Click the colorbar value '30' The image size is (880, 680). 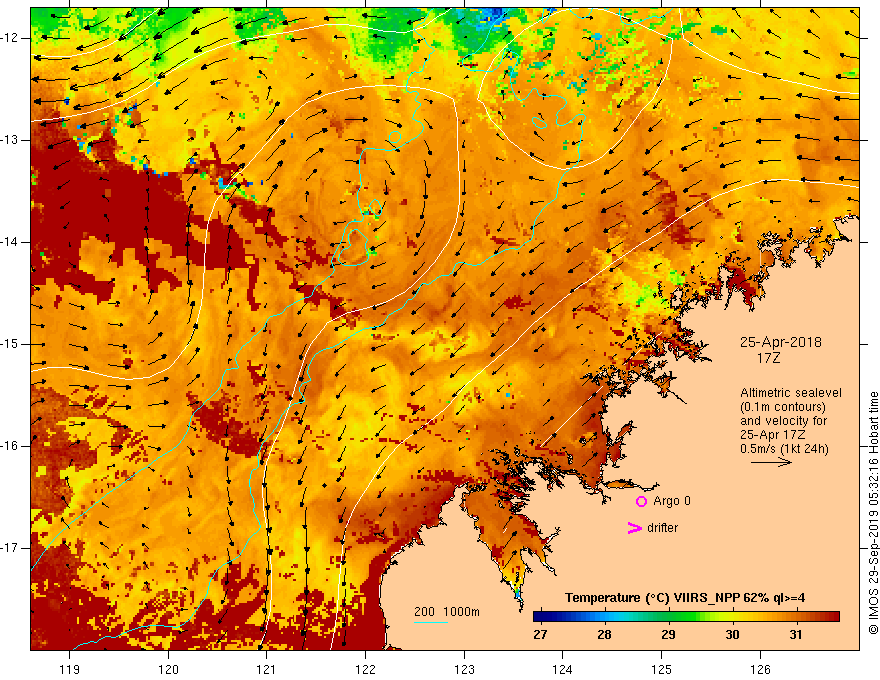(x=732, y=635)
